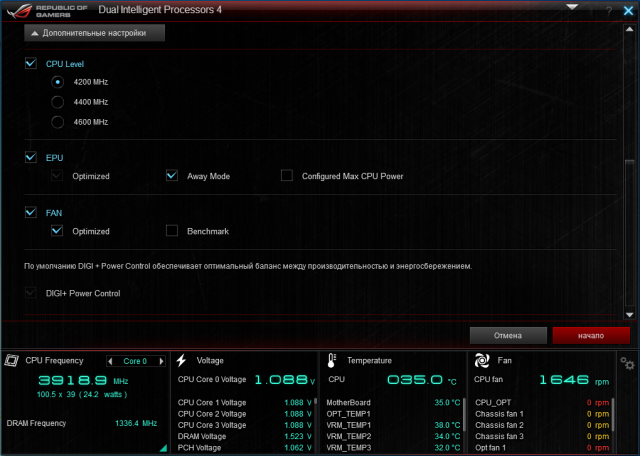Click the CPU Core 1 Voltage row
Image resolution: width=640 pixels, height=456 pixels.
point(245,403)
